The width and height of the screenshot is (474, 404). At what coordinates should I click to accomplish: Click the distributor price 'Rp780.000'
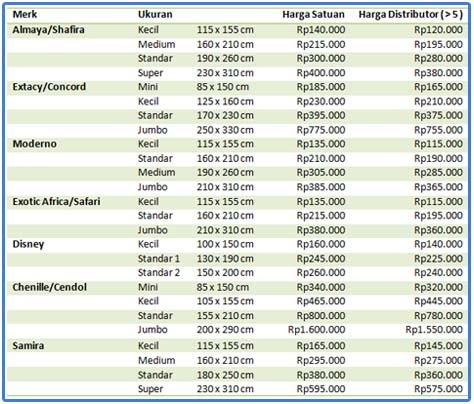tap(438, 316)
